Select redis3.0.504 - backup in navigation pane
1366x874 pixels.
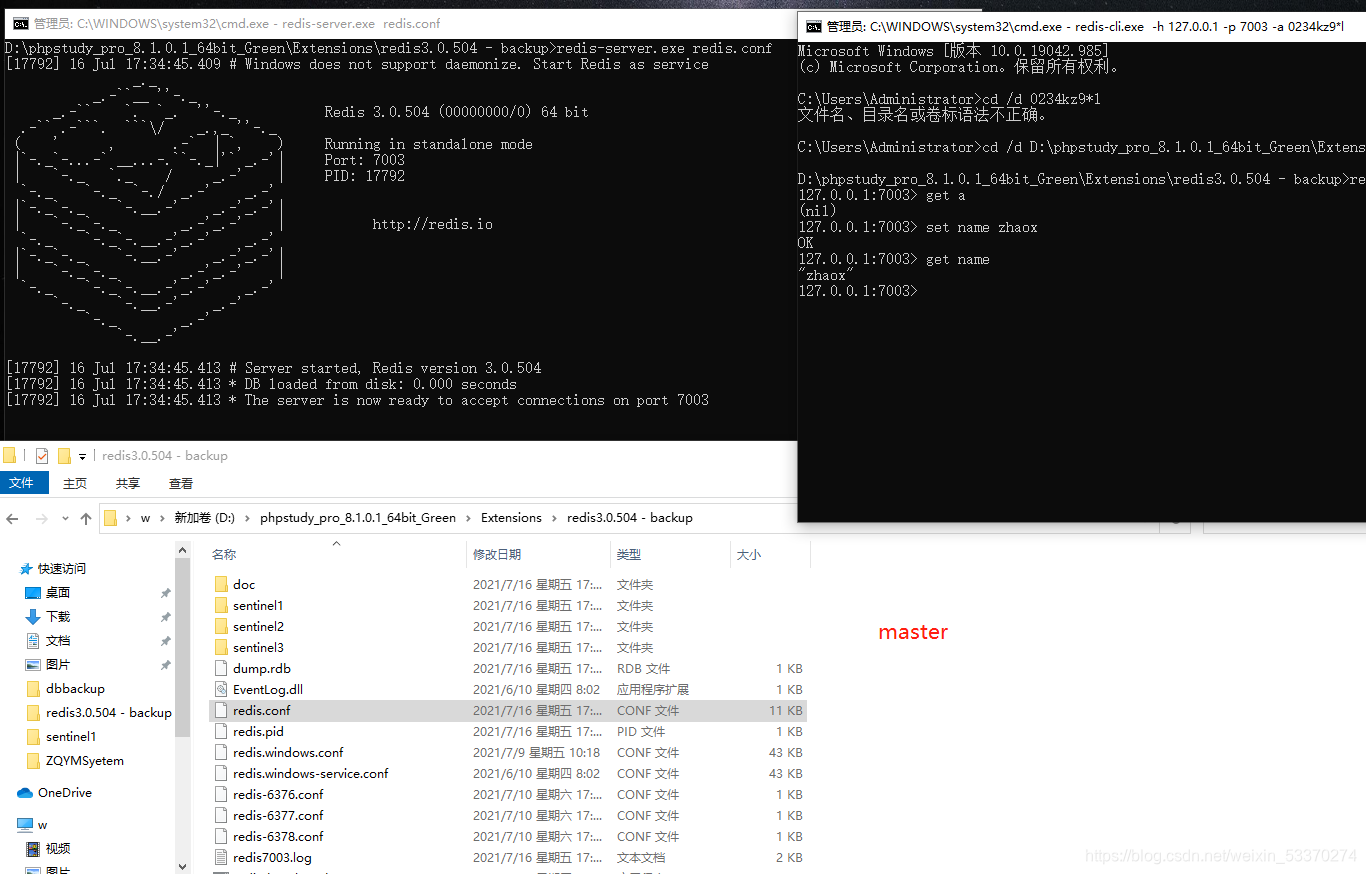[x=109, y=712]
